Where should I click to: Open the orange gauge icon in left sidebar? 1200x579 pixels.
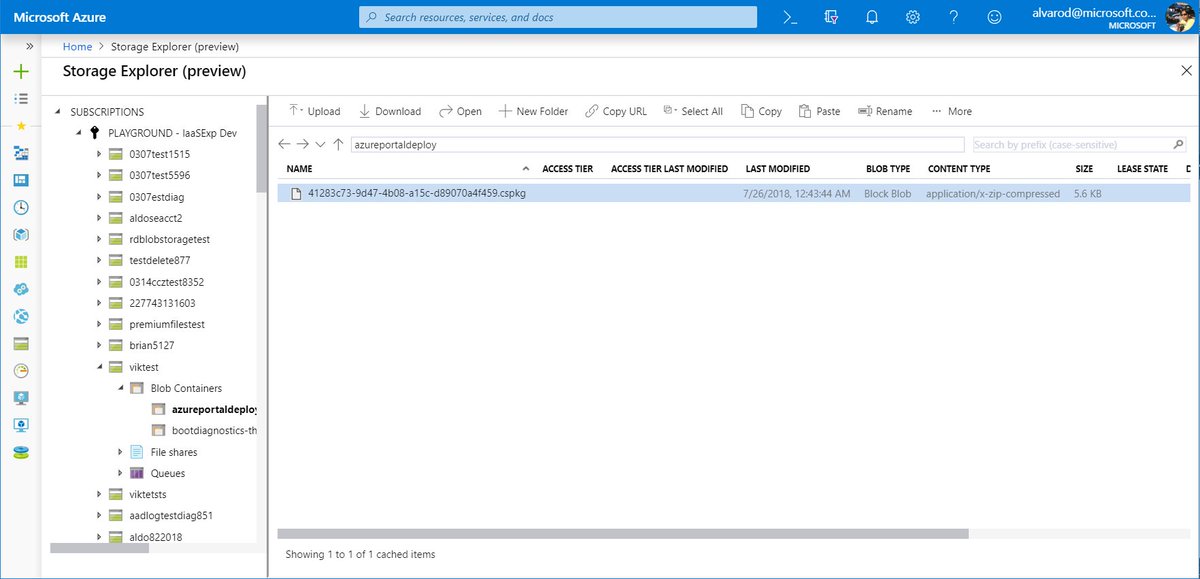click(21, 370)
